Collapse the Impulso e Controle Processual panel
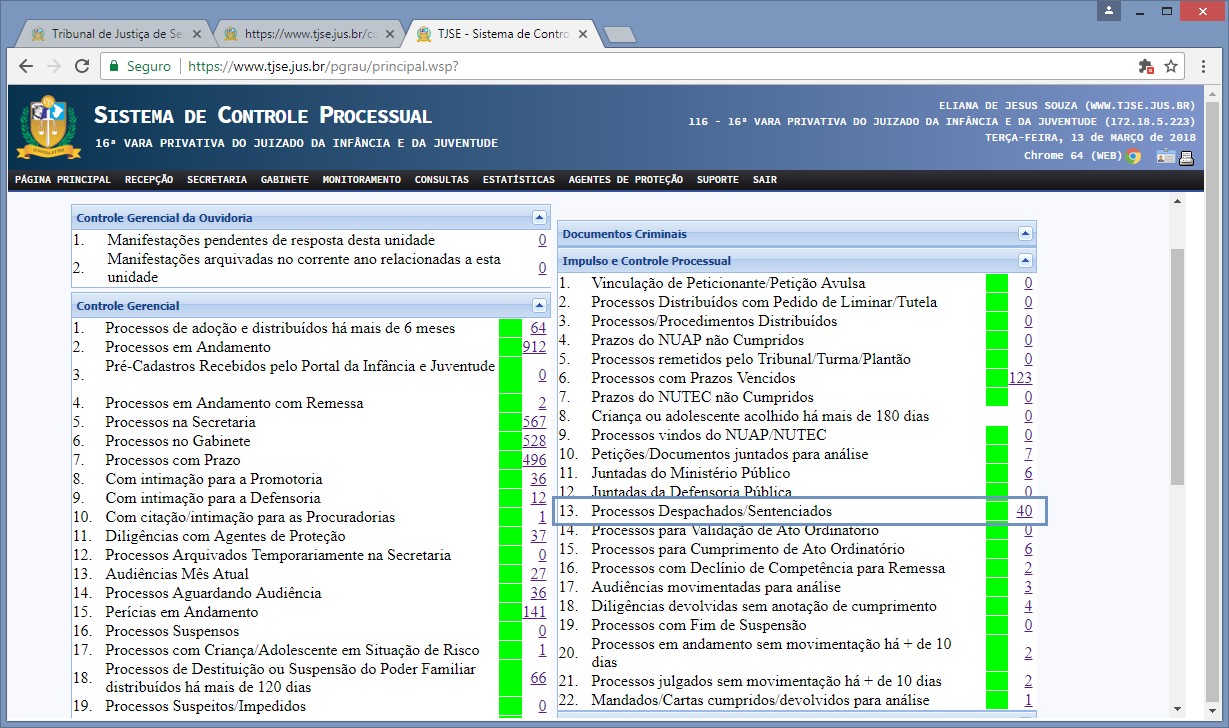The image size is (1229, 728). point(1025,260)
